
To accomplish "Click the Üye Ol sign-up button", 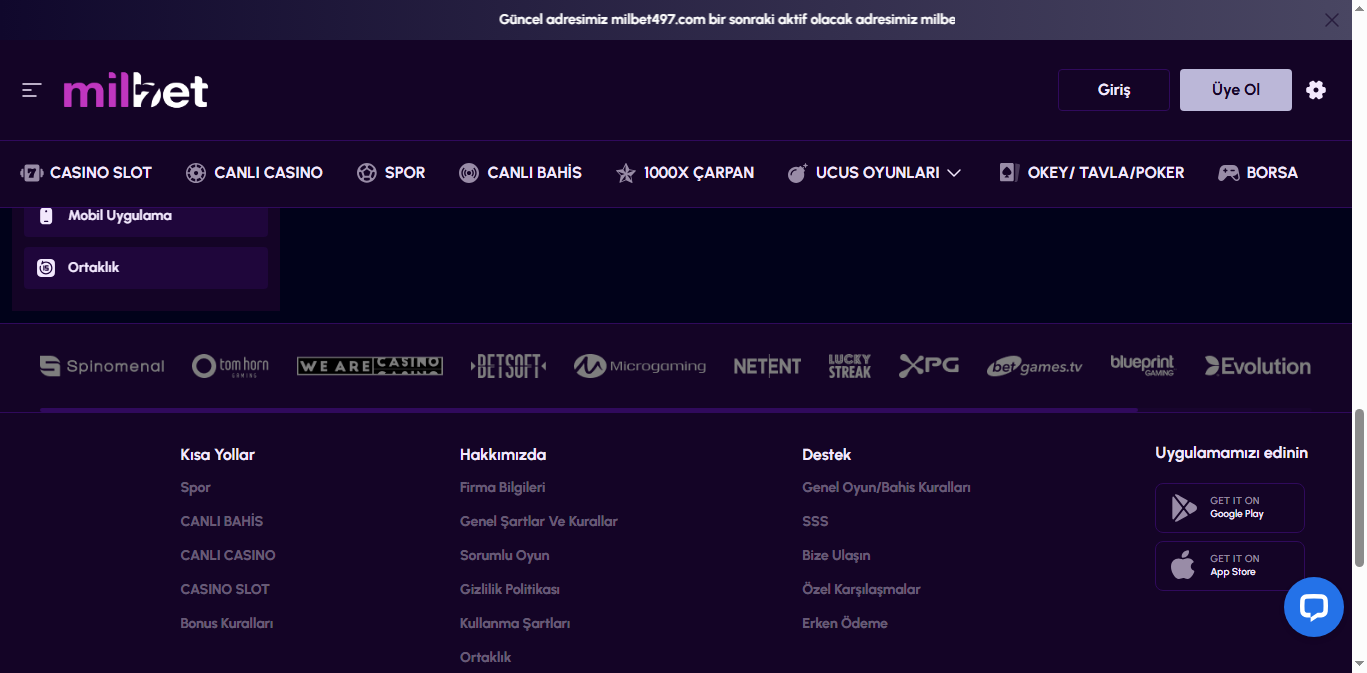I will pos(1236,90).
